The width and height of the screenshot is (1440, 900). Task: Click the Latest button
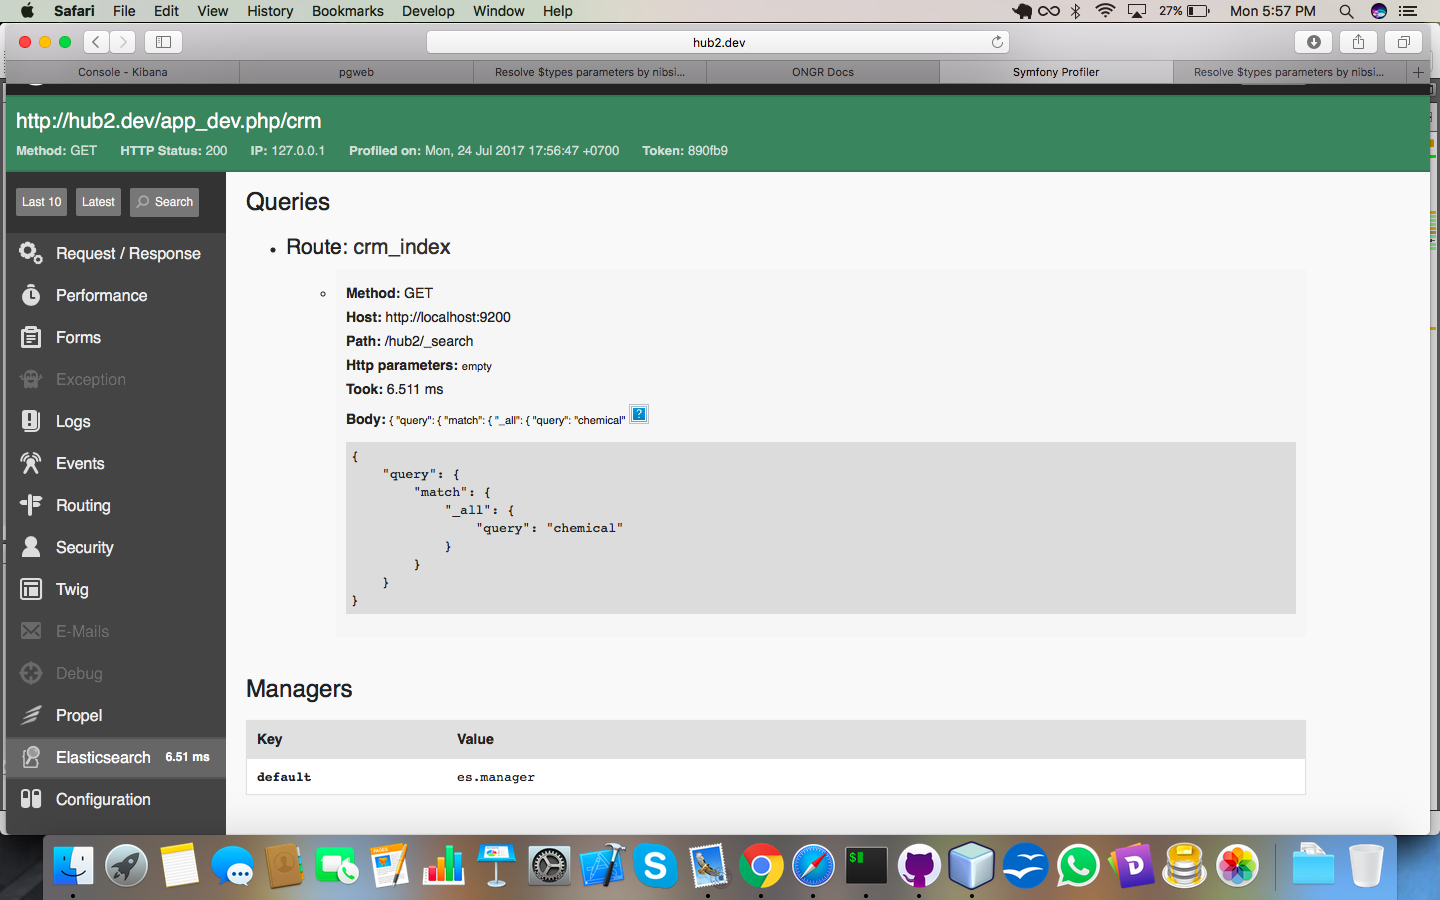[97, 202]
